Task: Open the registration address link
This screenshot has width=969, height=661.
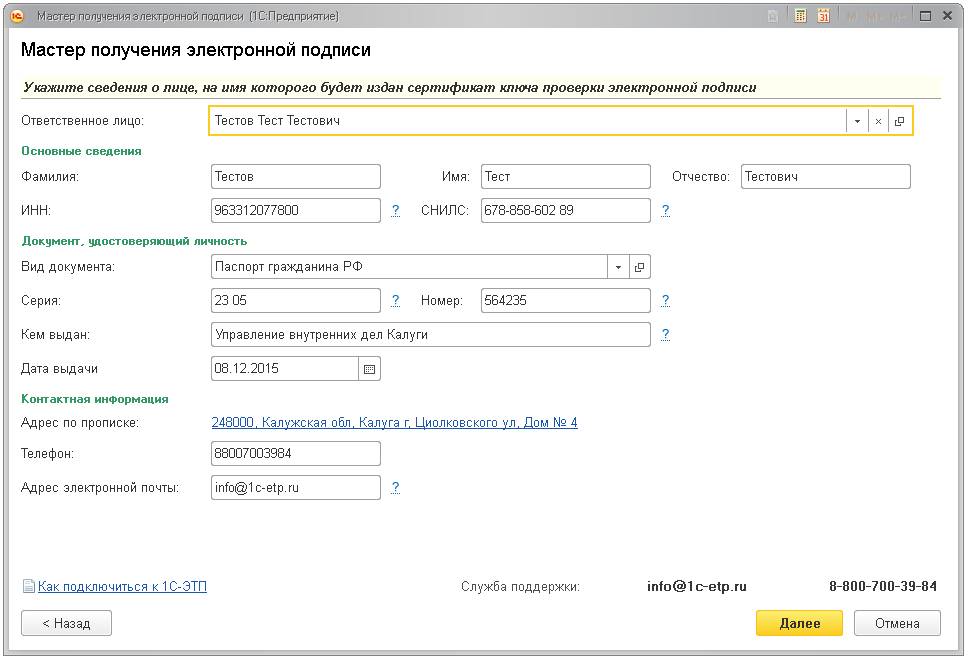Action: click(x=394, y=423)
